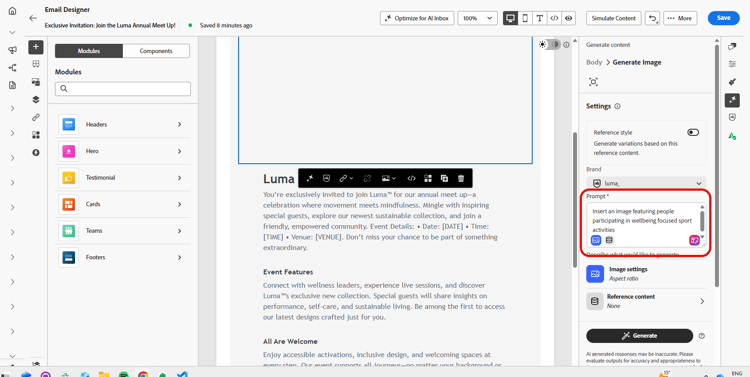Open the journeys flow icon in the left navigation
This screenshot has width=750, height=377.
point(12,68)
